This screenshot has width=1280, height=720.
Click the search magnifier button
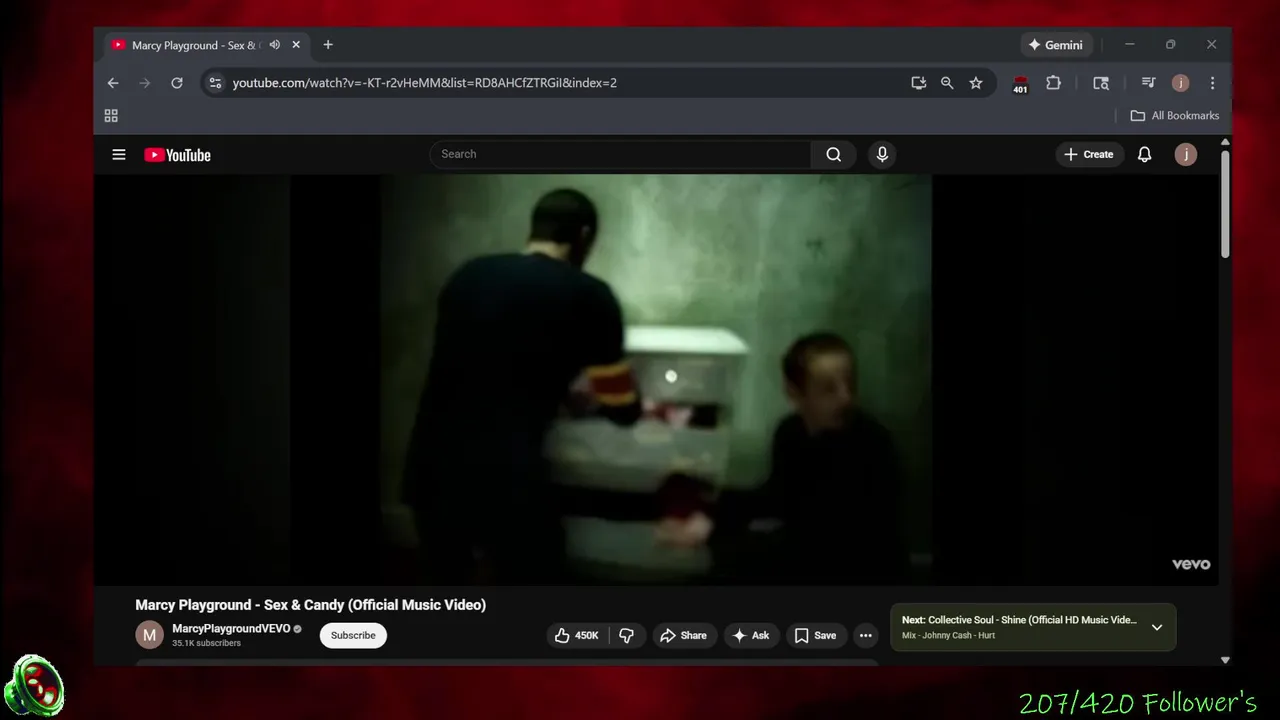pyautogui.click(x=834, y=154)
